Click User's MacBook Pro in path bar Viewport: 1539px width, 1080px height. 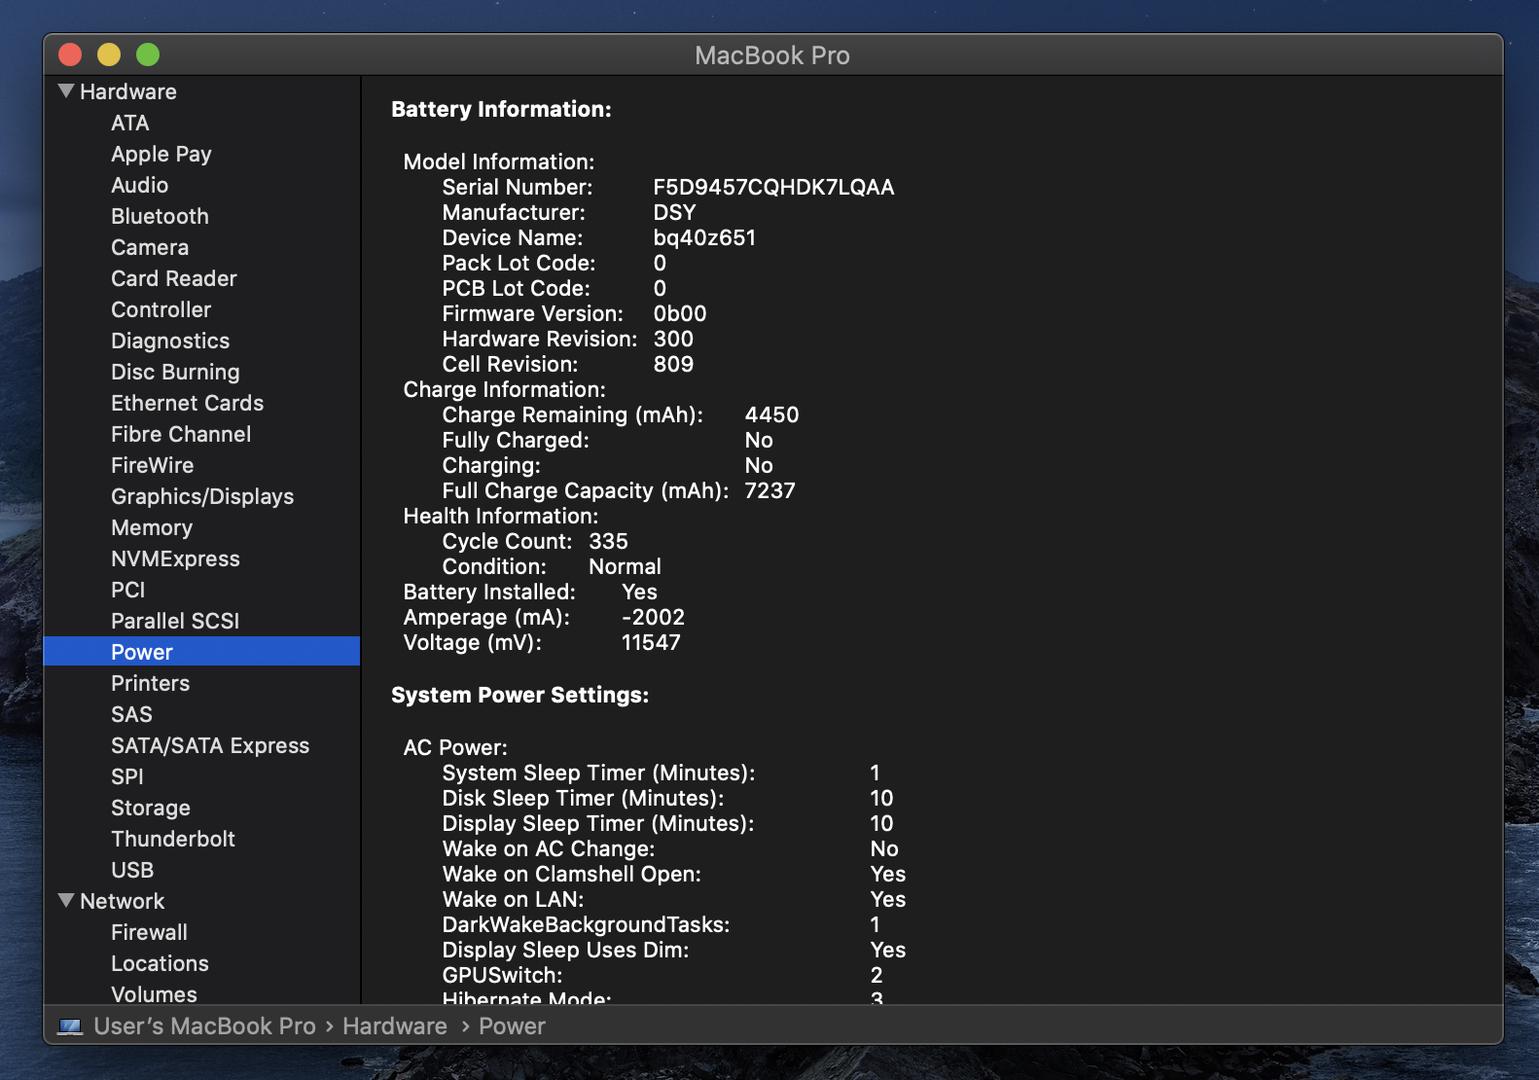click(x=204, y=1026)
